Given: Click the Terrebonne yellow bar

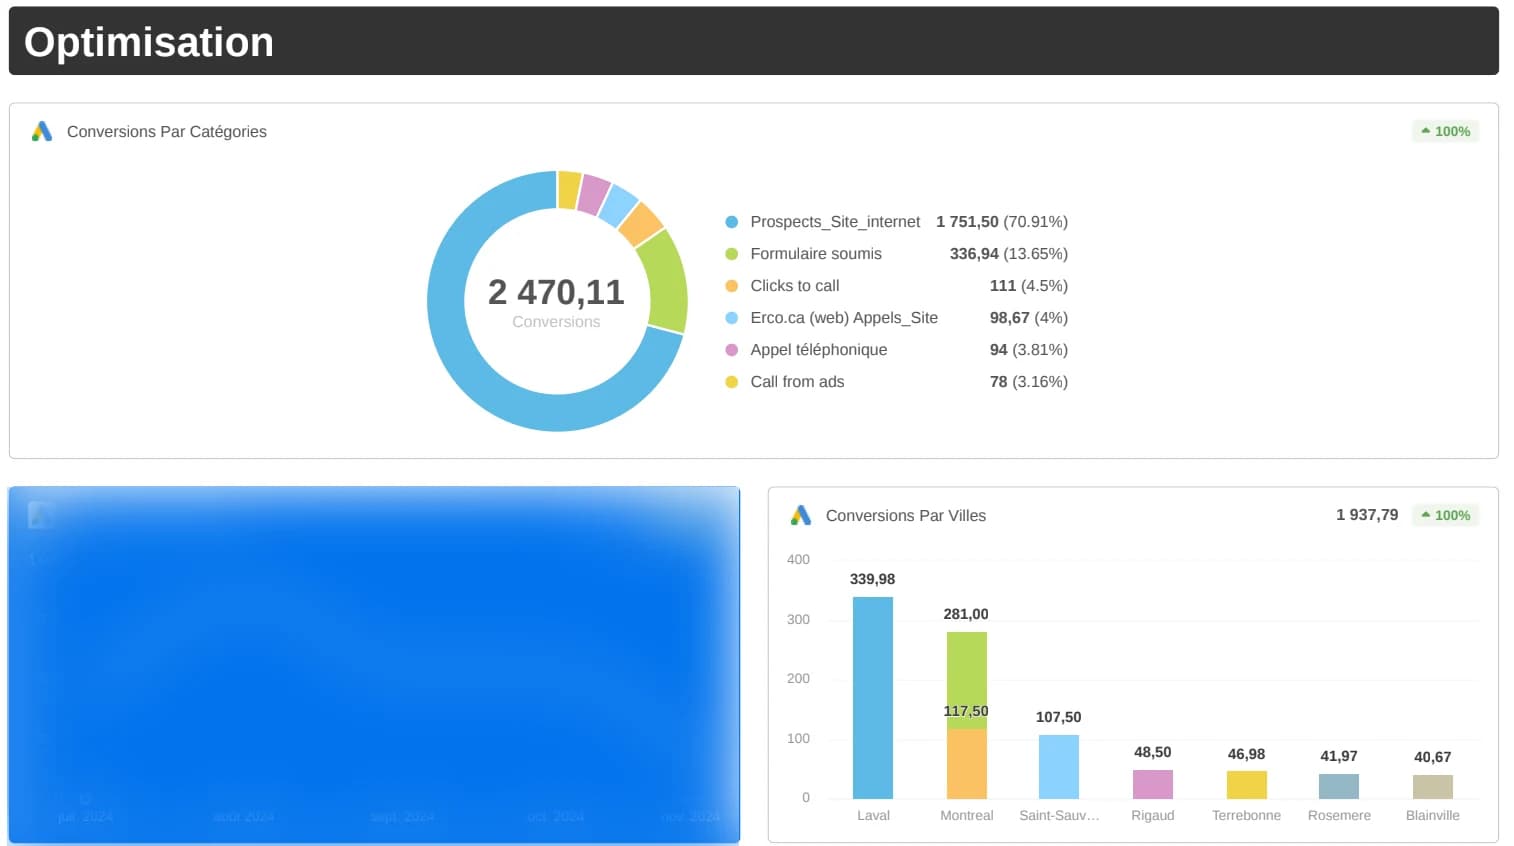Looking at the screenshot, I should [x=1247, y=785].
